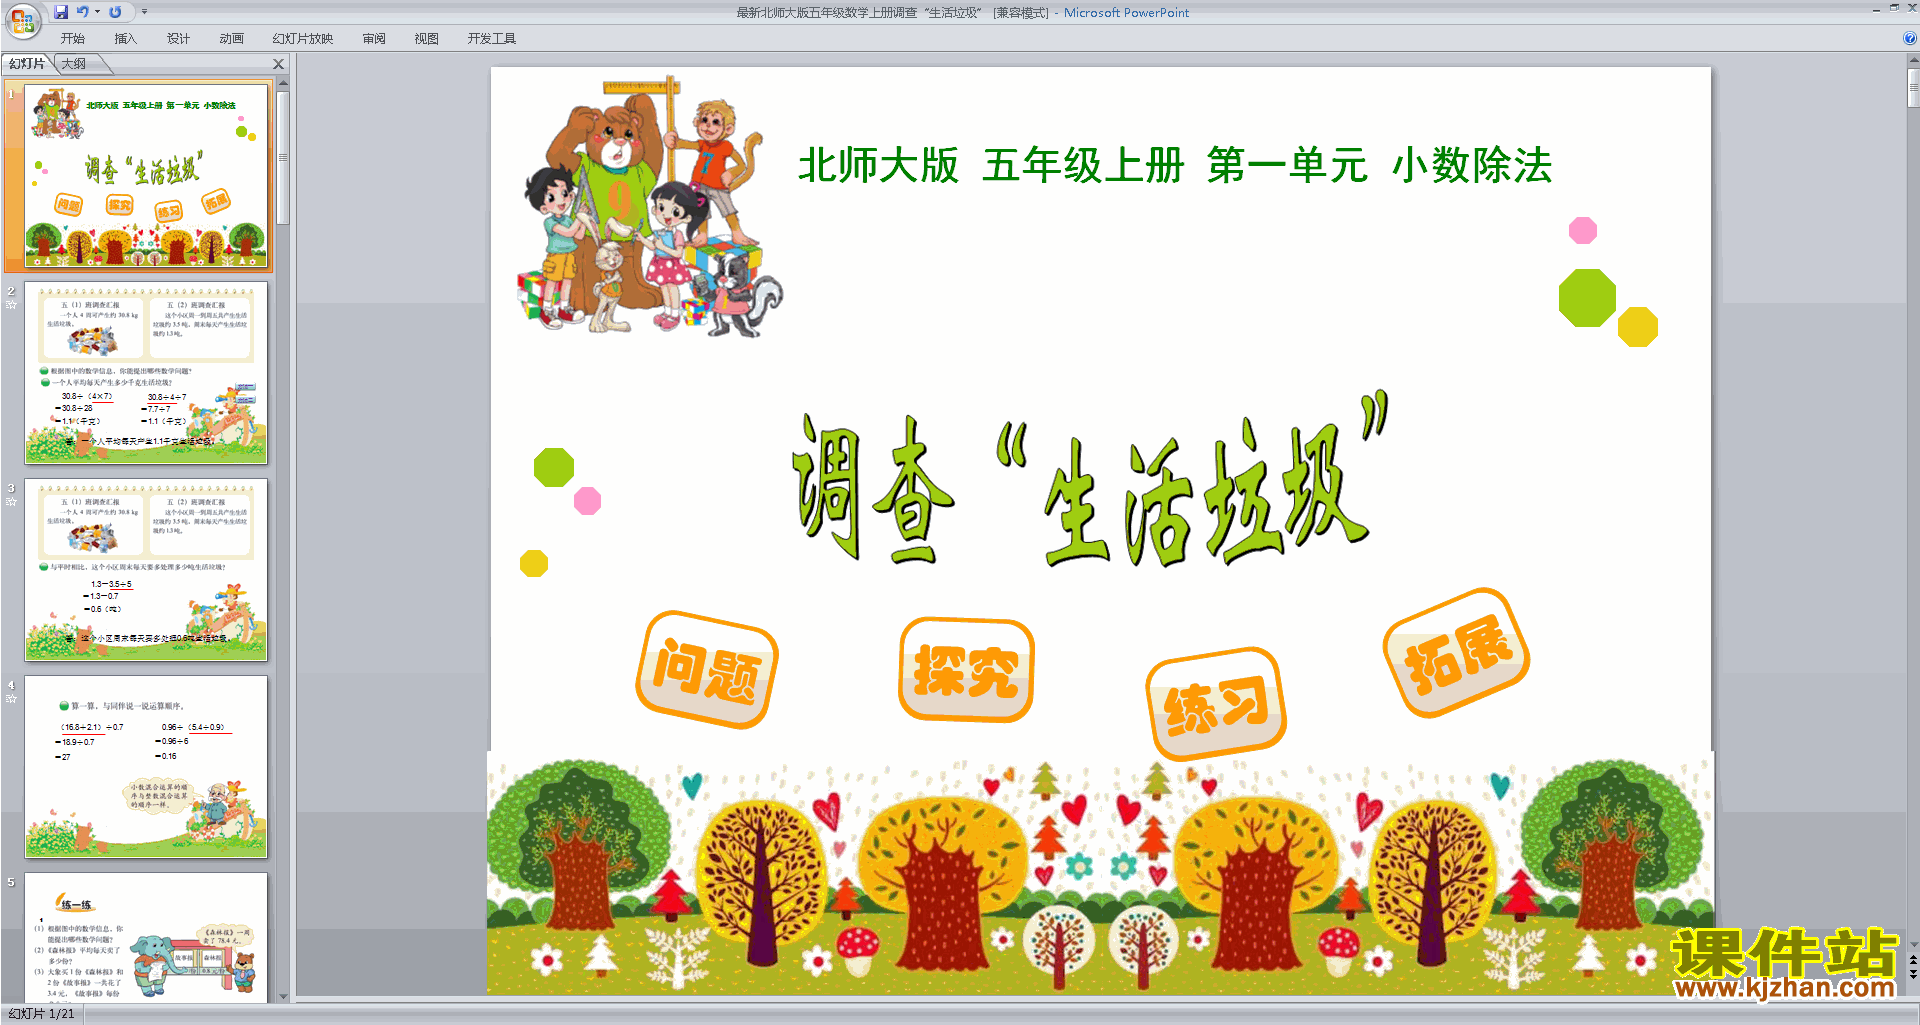Open the 审阅 ribbon tab
Viewport: 1920px width, 1025px height.
[374, 39]
